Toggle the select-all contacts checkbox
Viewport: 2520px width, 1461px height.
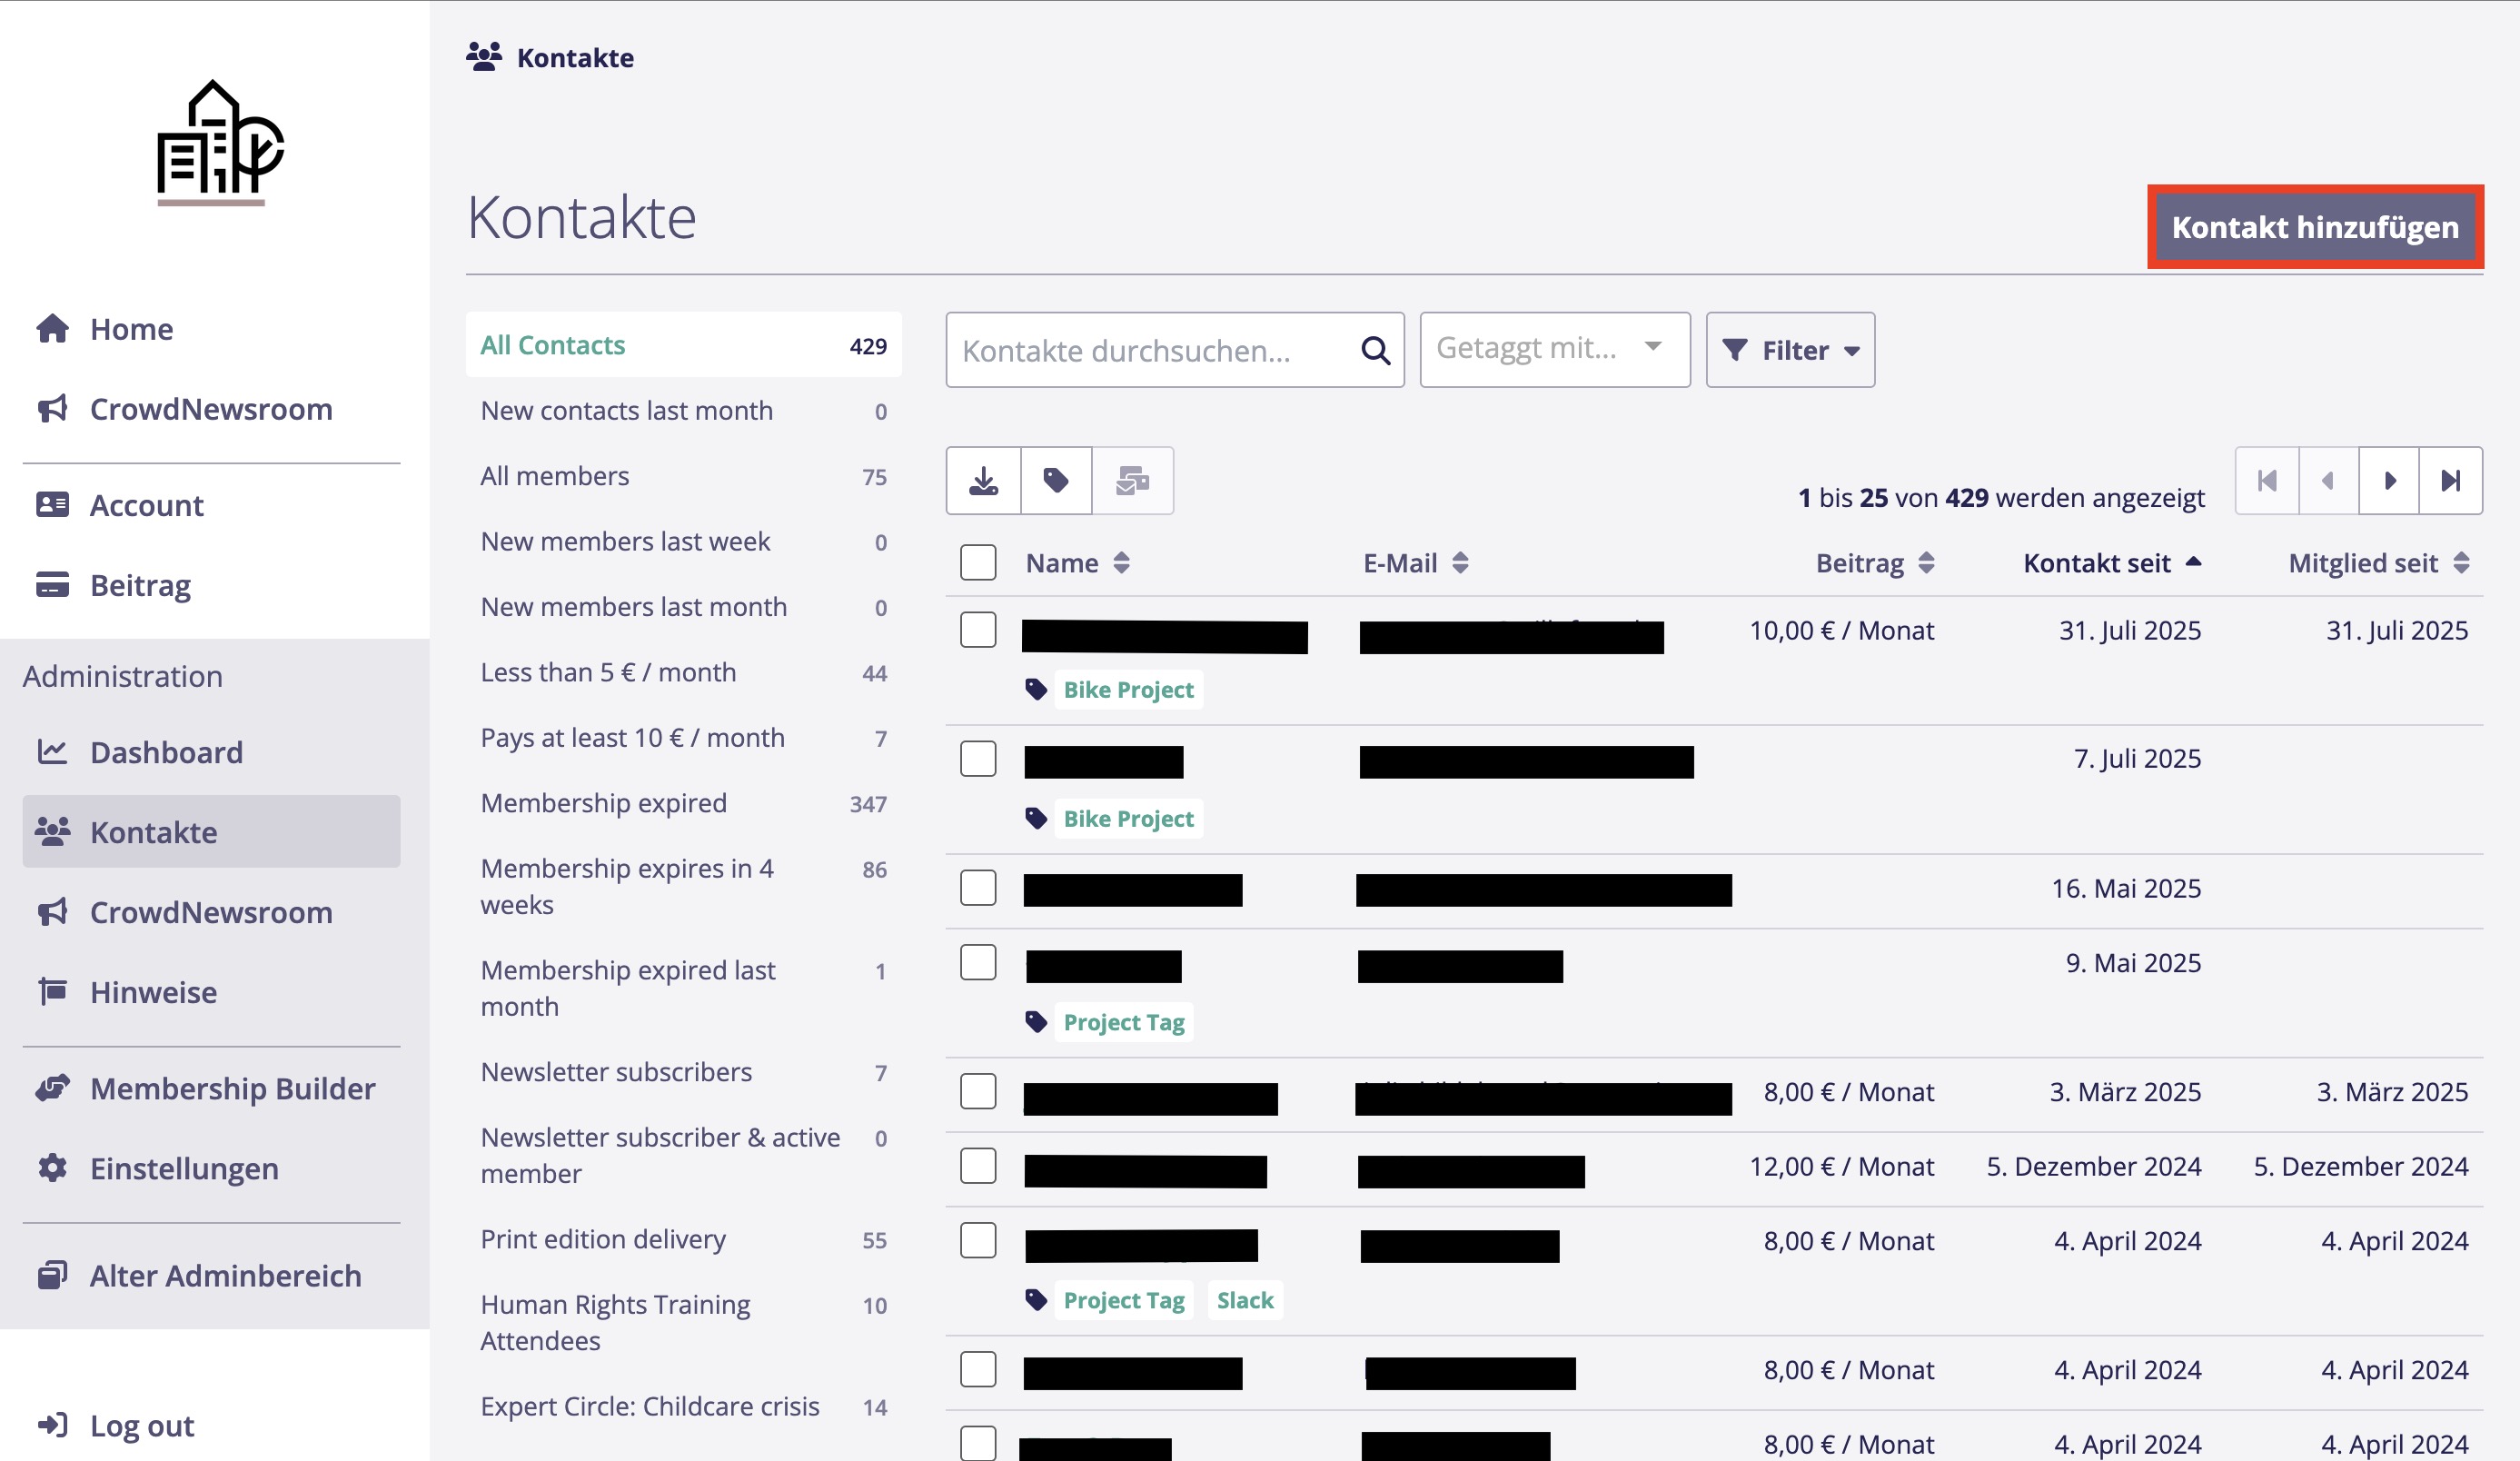pyautogui.click(x=978, y=563)
